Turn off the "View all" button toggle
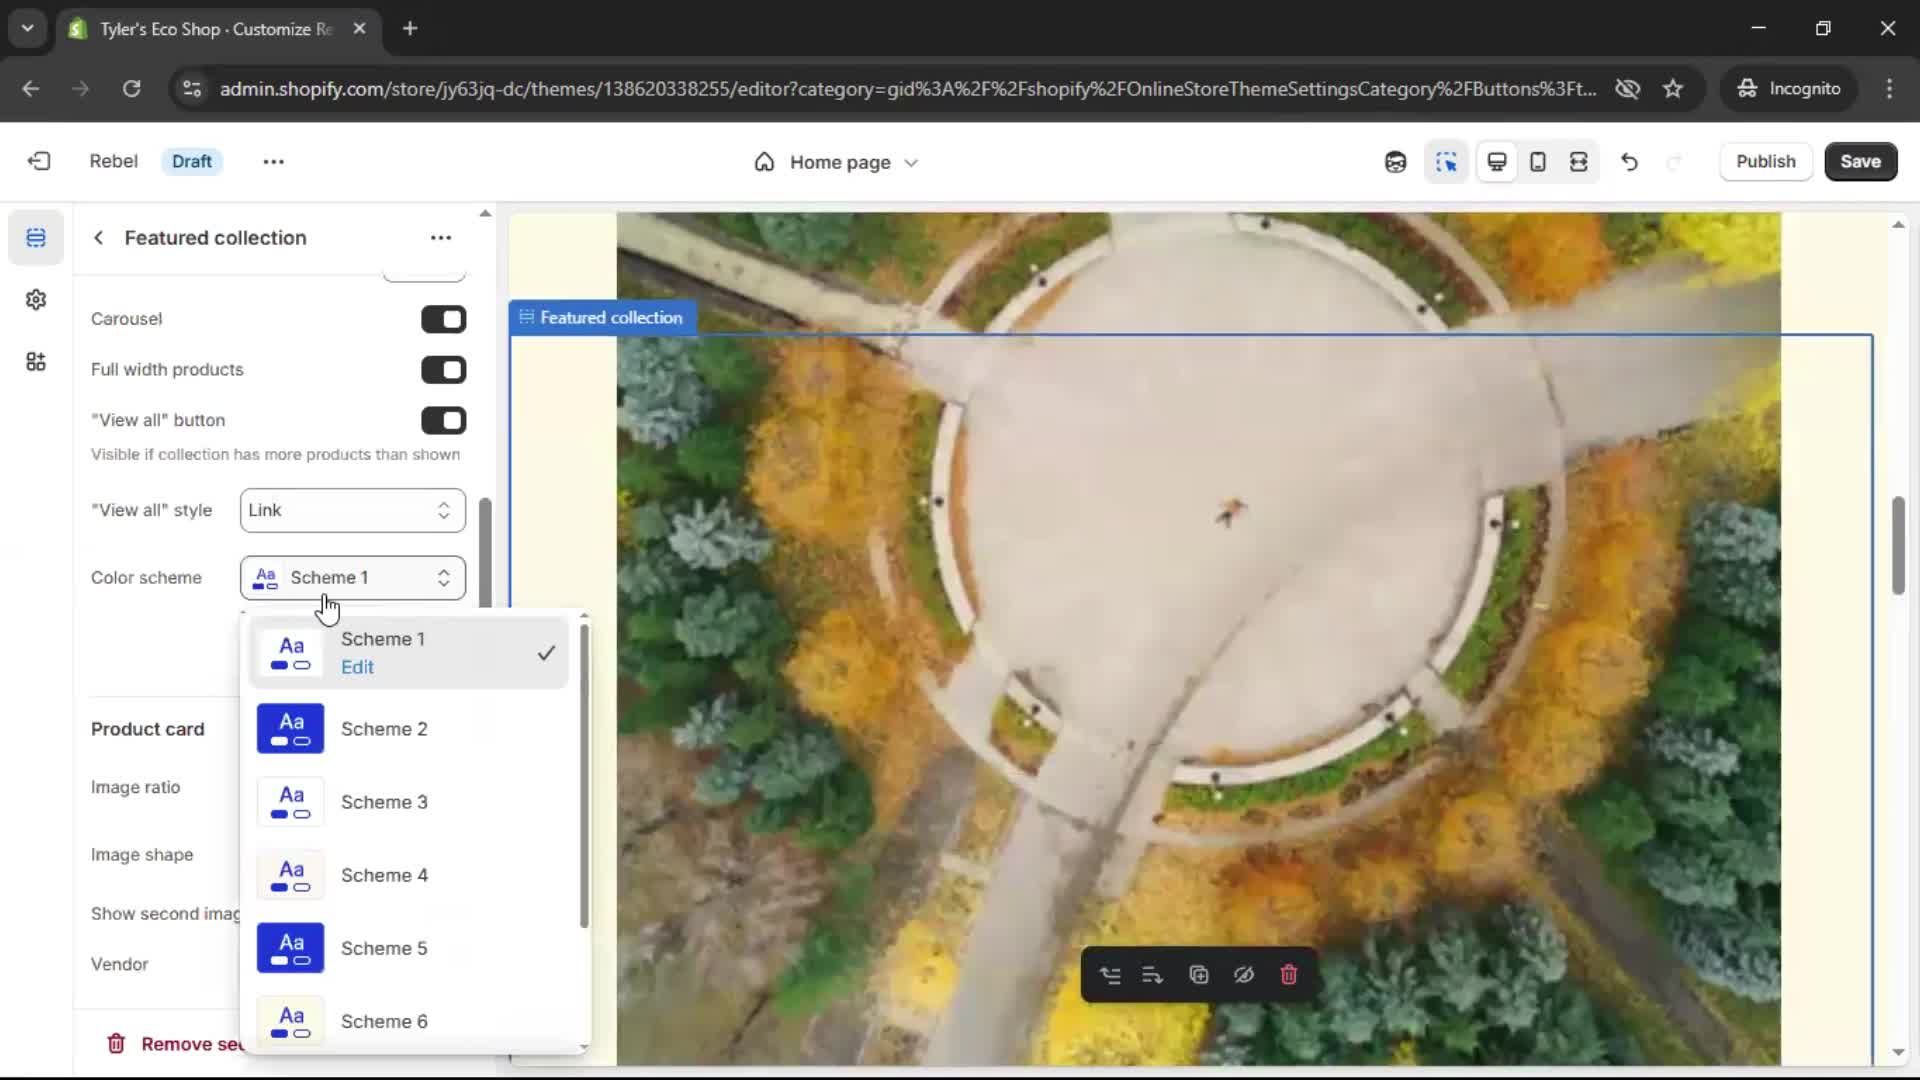1920x1080 pixels. (x=443, y=421)
